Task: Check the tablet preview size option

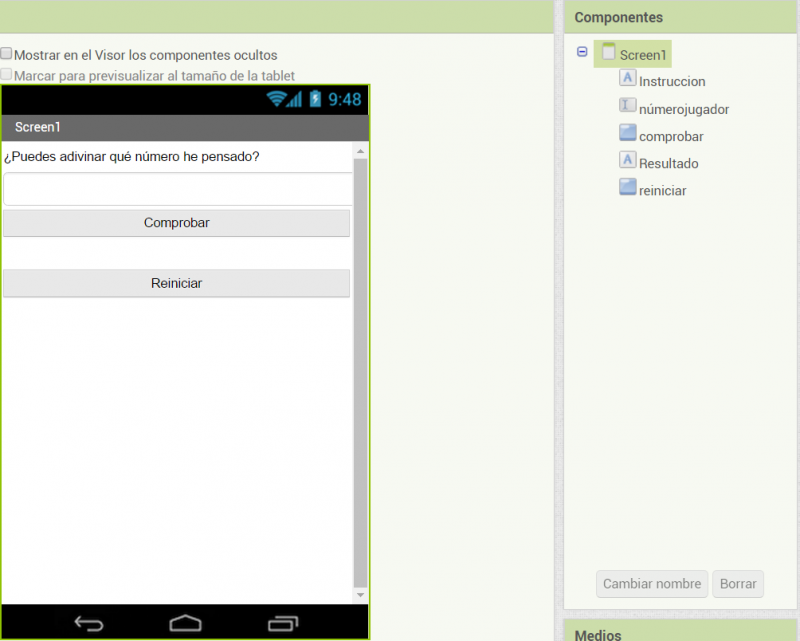Action: pyautogui.click(x=7, y=75)
